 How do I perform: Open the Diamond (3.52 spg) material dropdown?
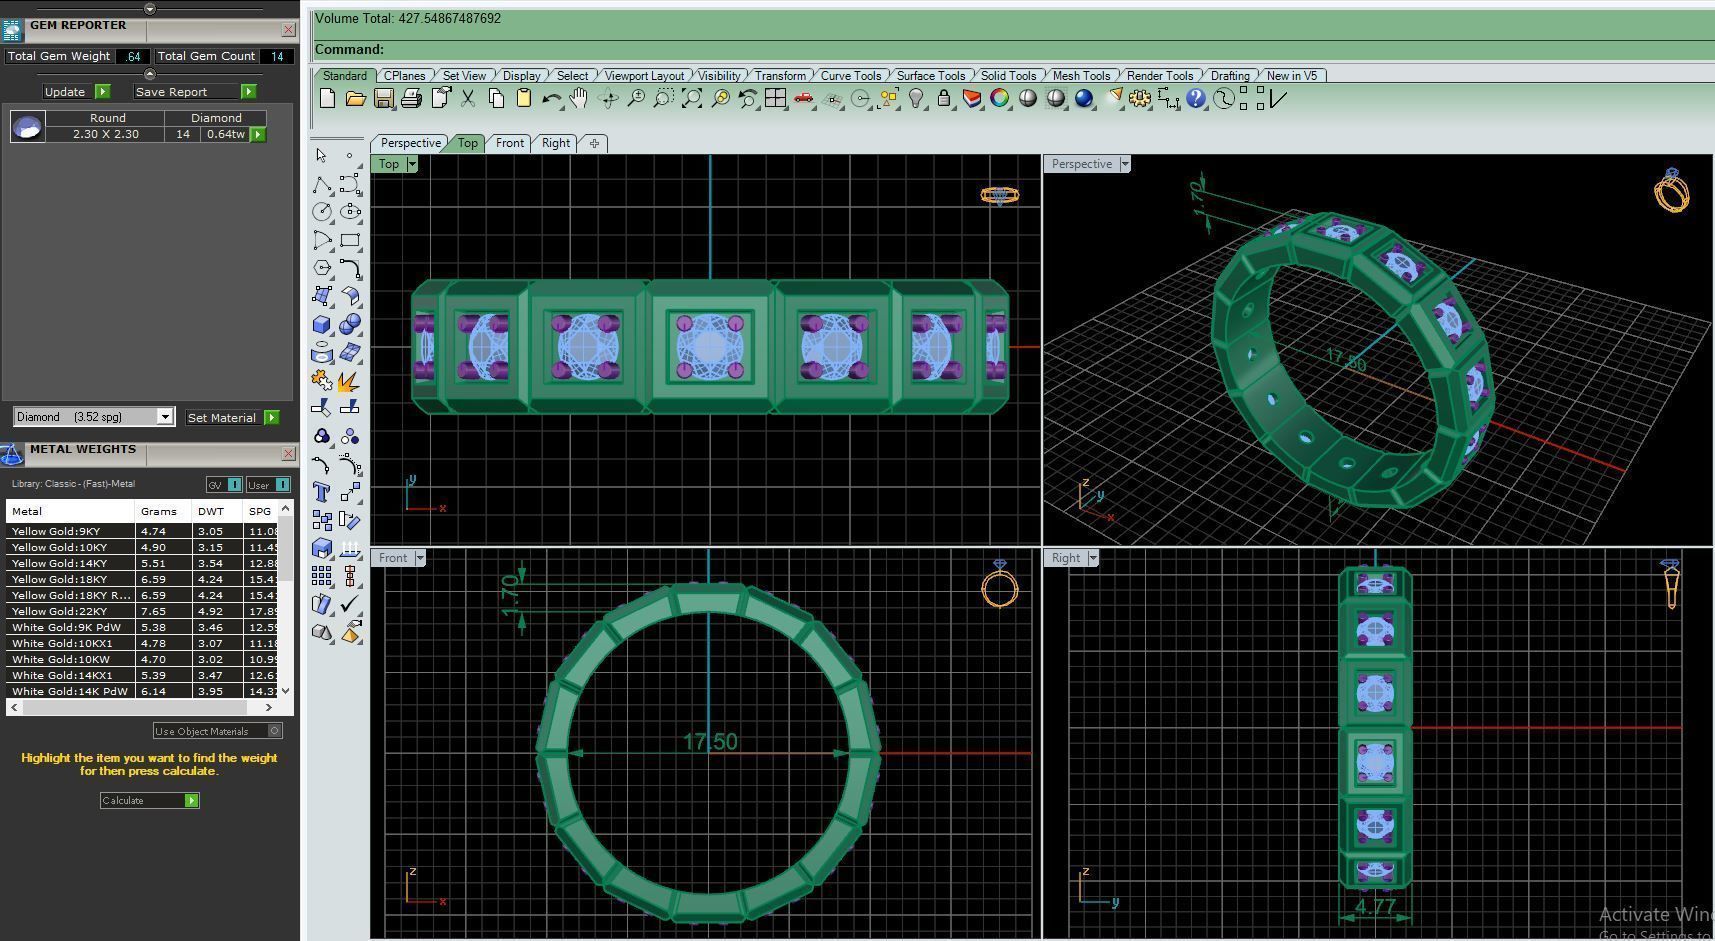pyautogui.click(x=165, y=417)
